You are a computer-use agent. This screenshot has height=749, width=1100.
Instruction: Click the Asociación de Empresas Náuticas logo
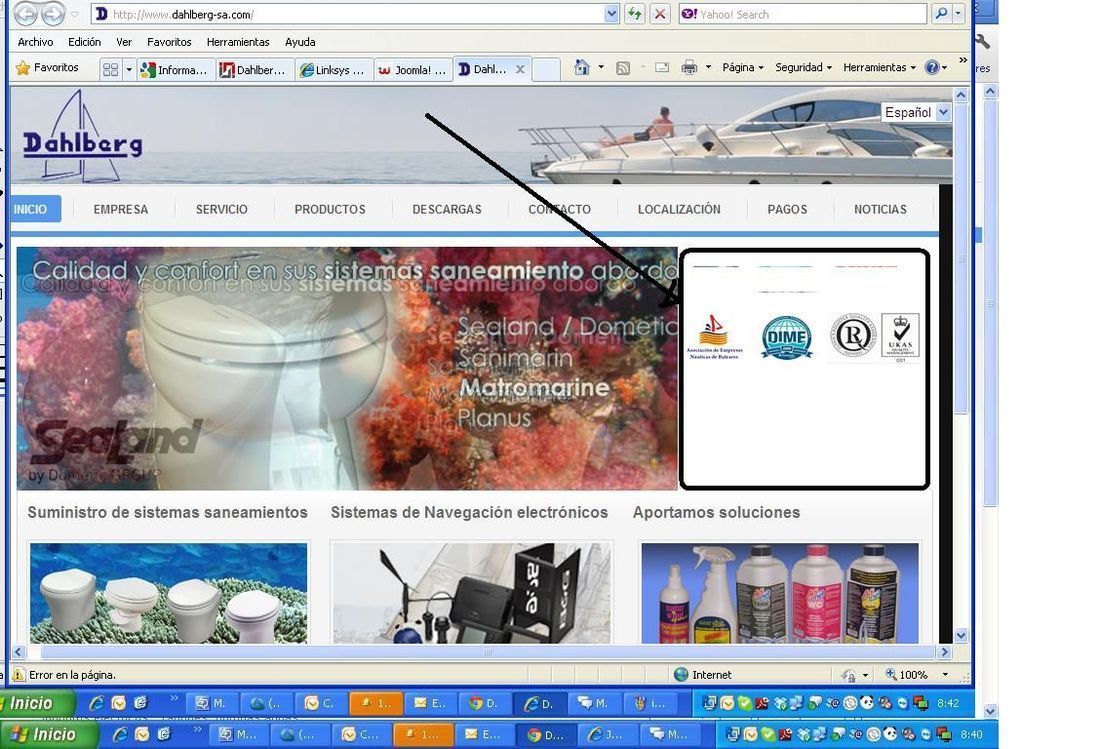pyautogui.click(x=713, y=337)
